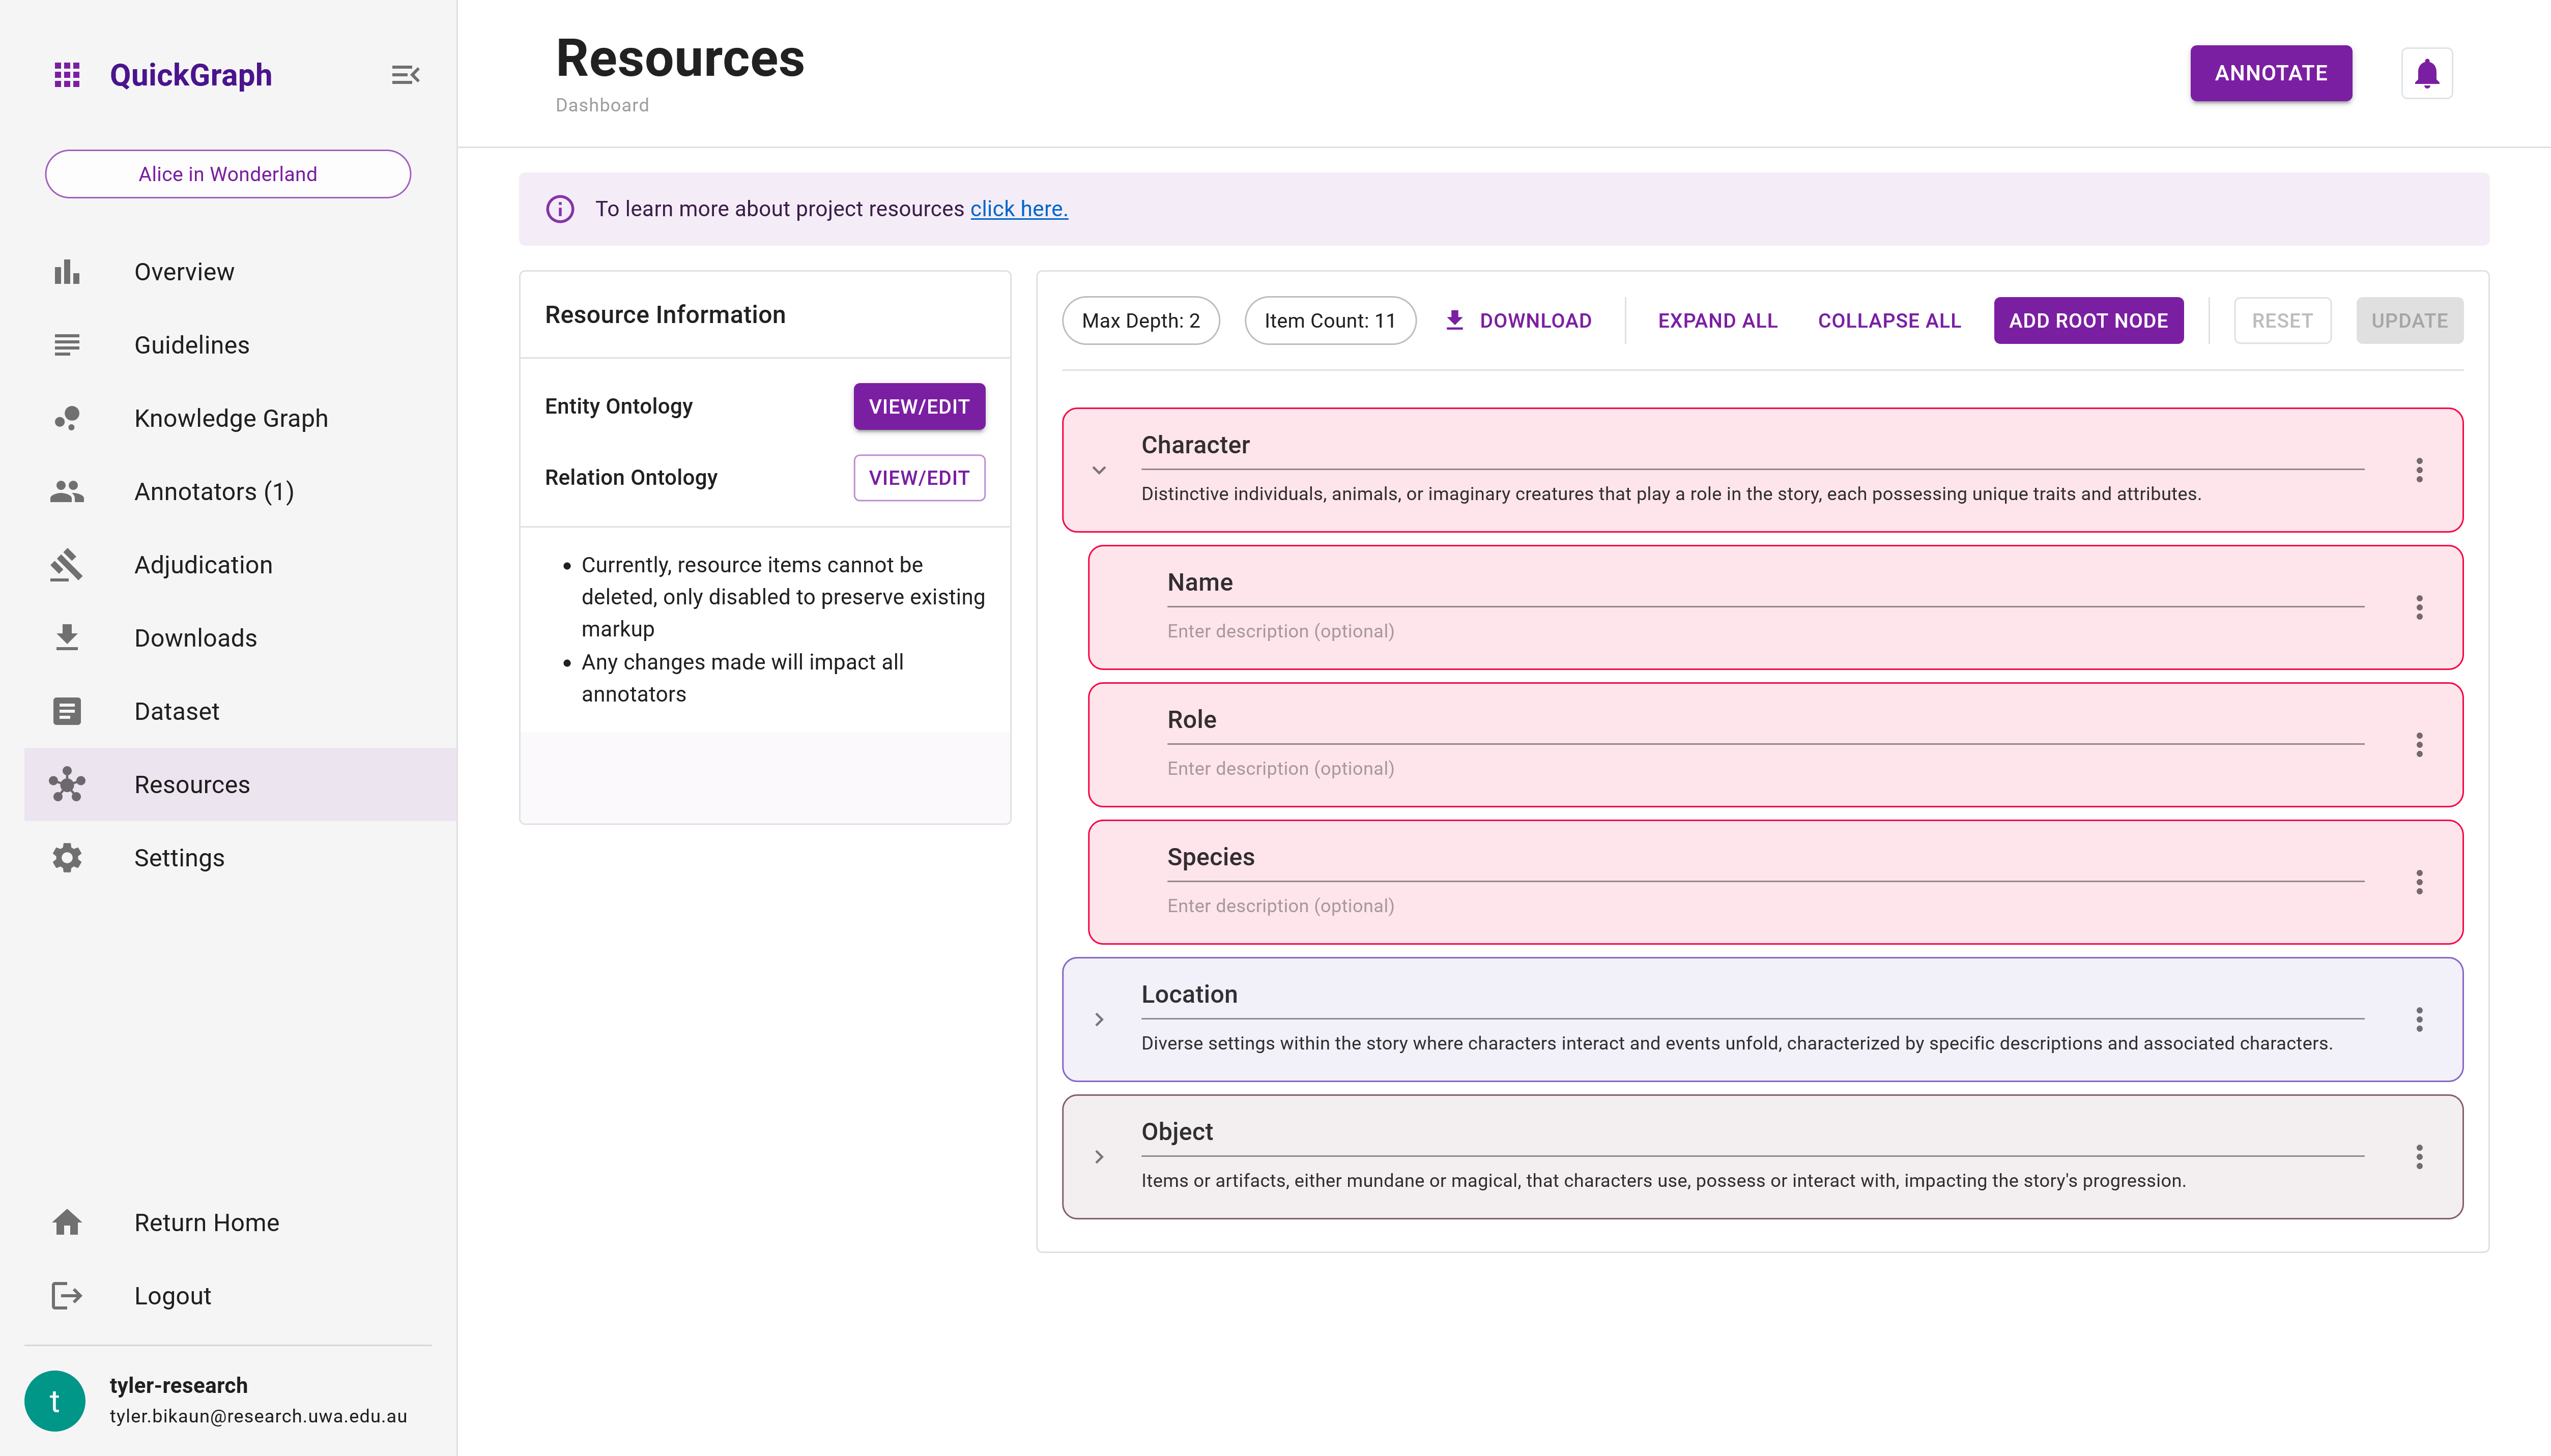Select the Adjudication tool icon
The width and height of the screenshot is (2551, 1456).
point(67,564)
